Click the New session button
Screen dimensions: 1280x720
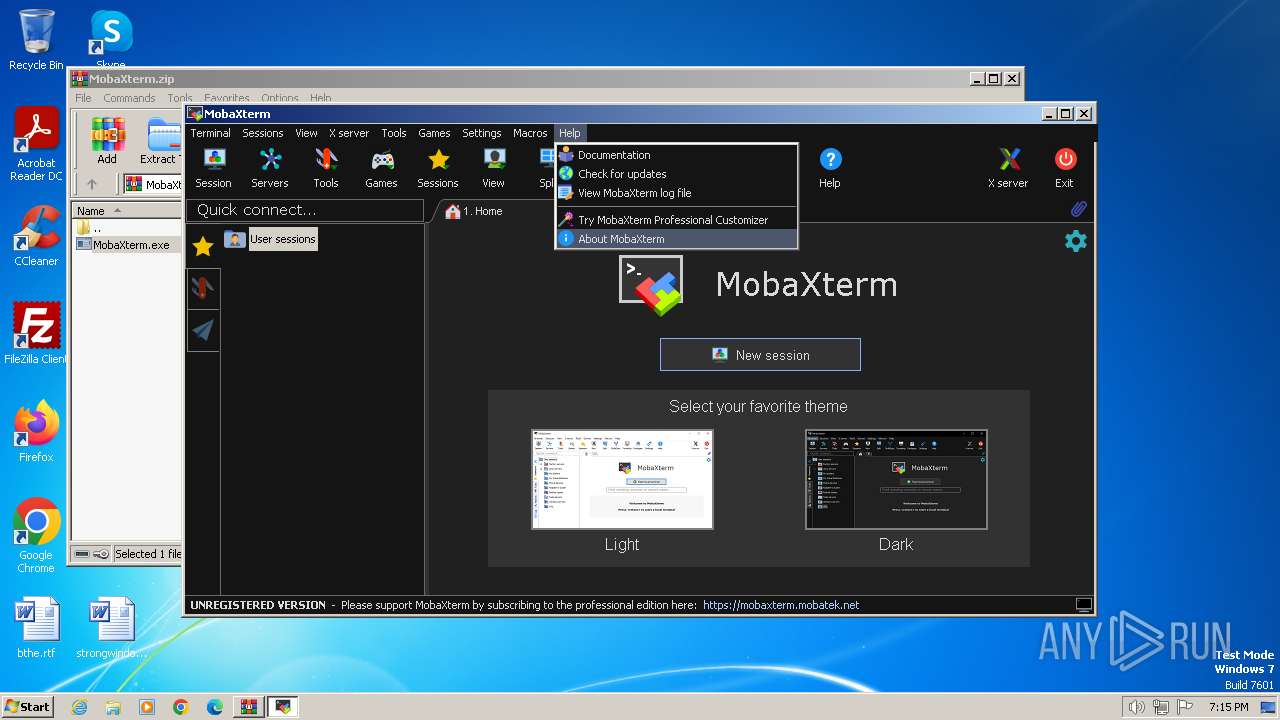pos(760,355)
